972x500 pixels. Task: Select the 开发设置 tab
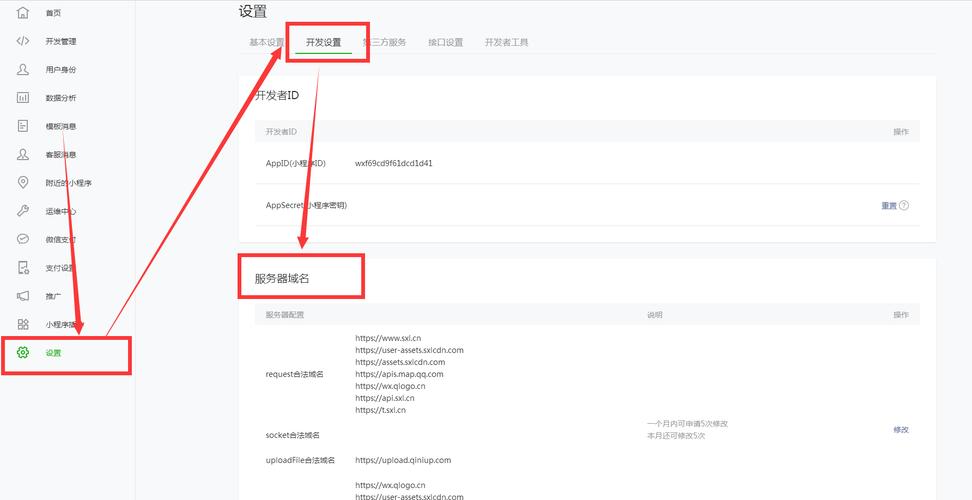click(x=324, y=43)
